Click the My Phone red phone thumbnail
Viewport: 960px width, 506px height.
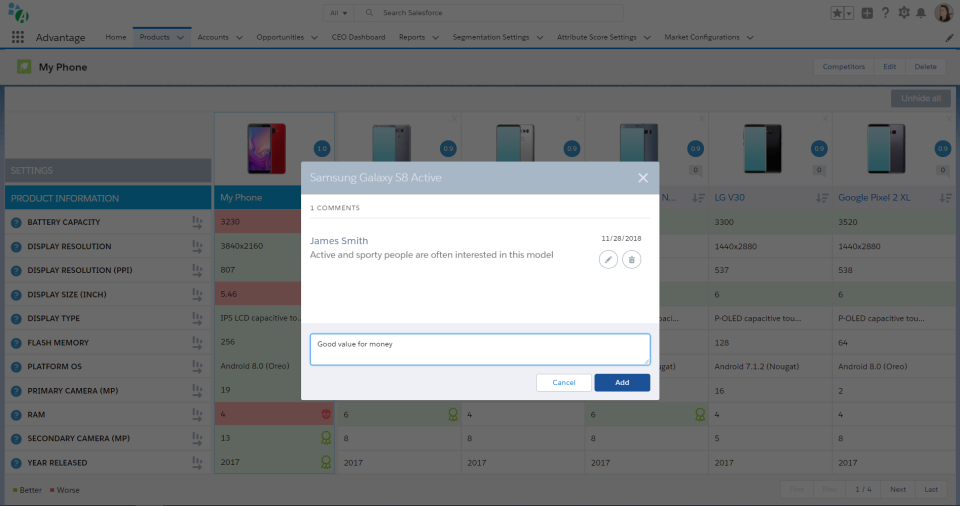[x=266, y=149]
